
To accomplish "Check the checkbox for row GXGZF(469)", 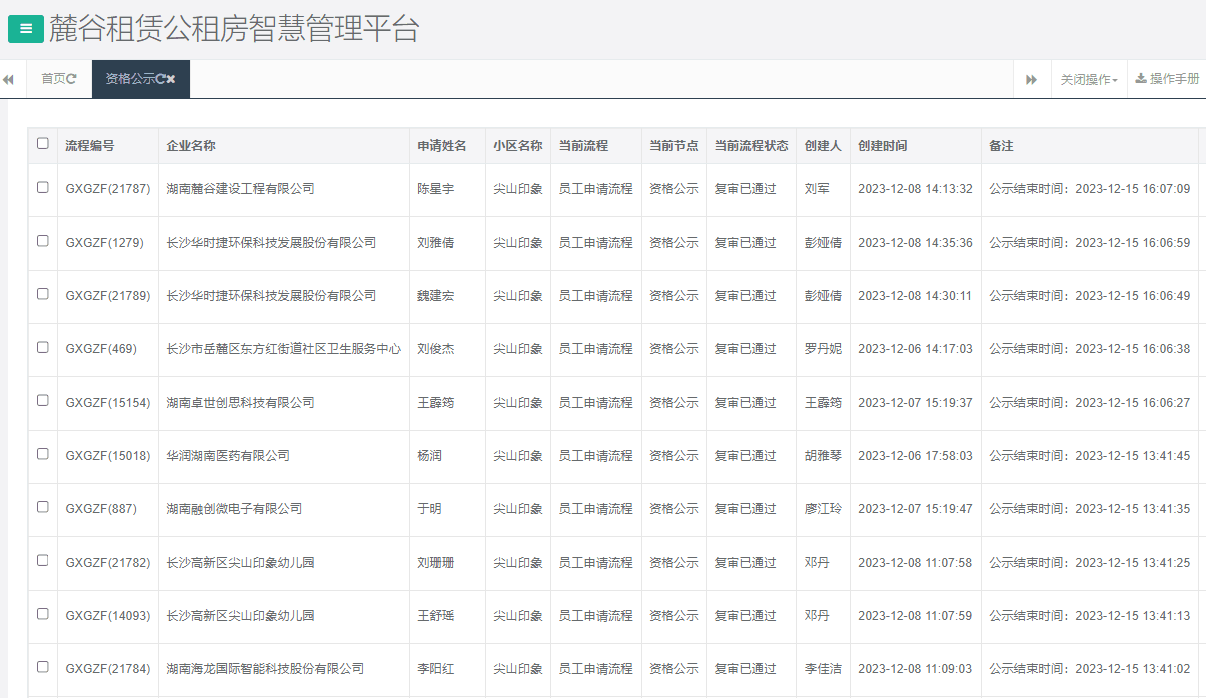I will [x=42, y=349].
